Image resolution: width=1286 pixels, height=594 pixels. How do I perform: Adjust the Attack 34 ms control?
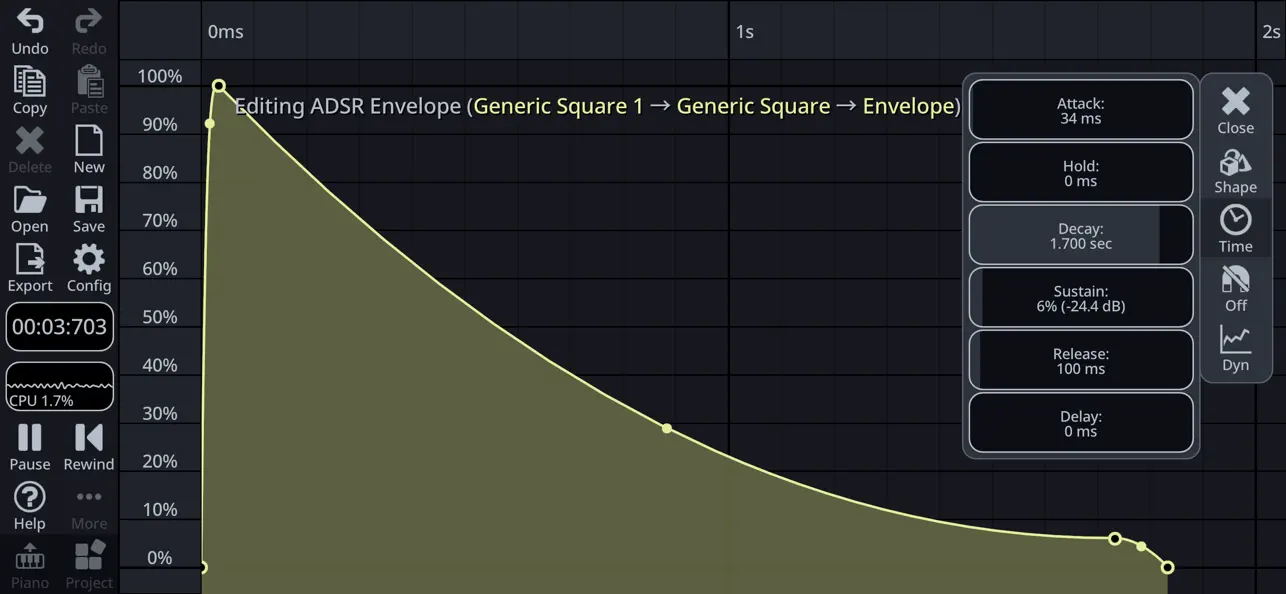coord(1081,110)
